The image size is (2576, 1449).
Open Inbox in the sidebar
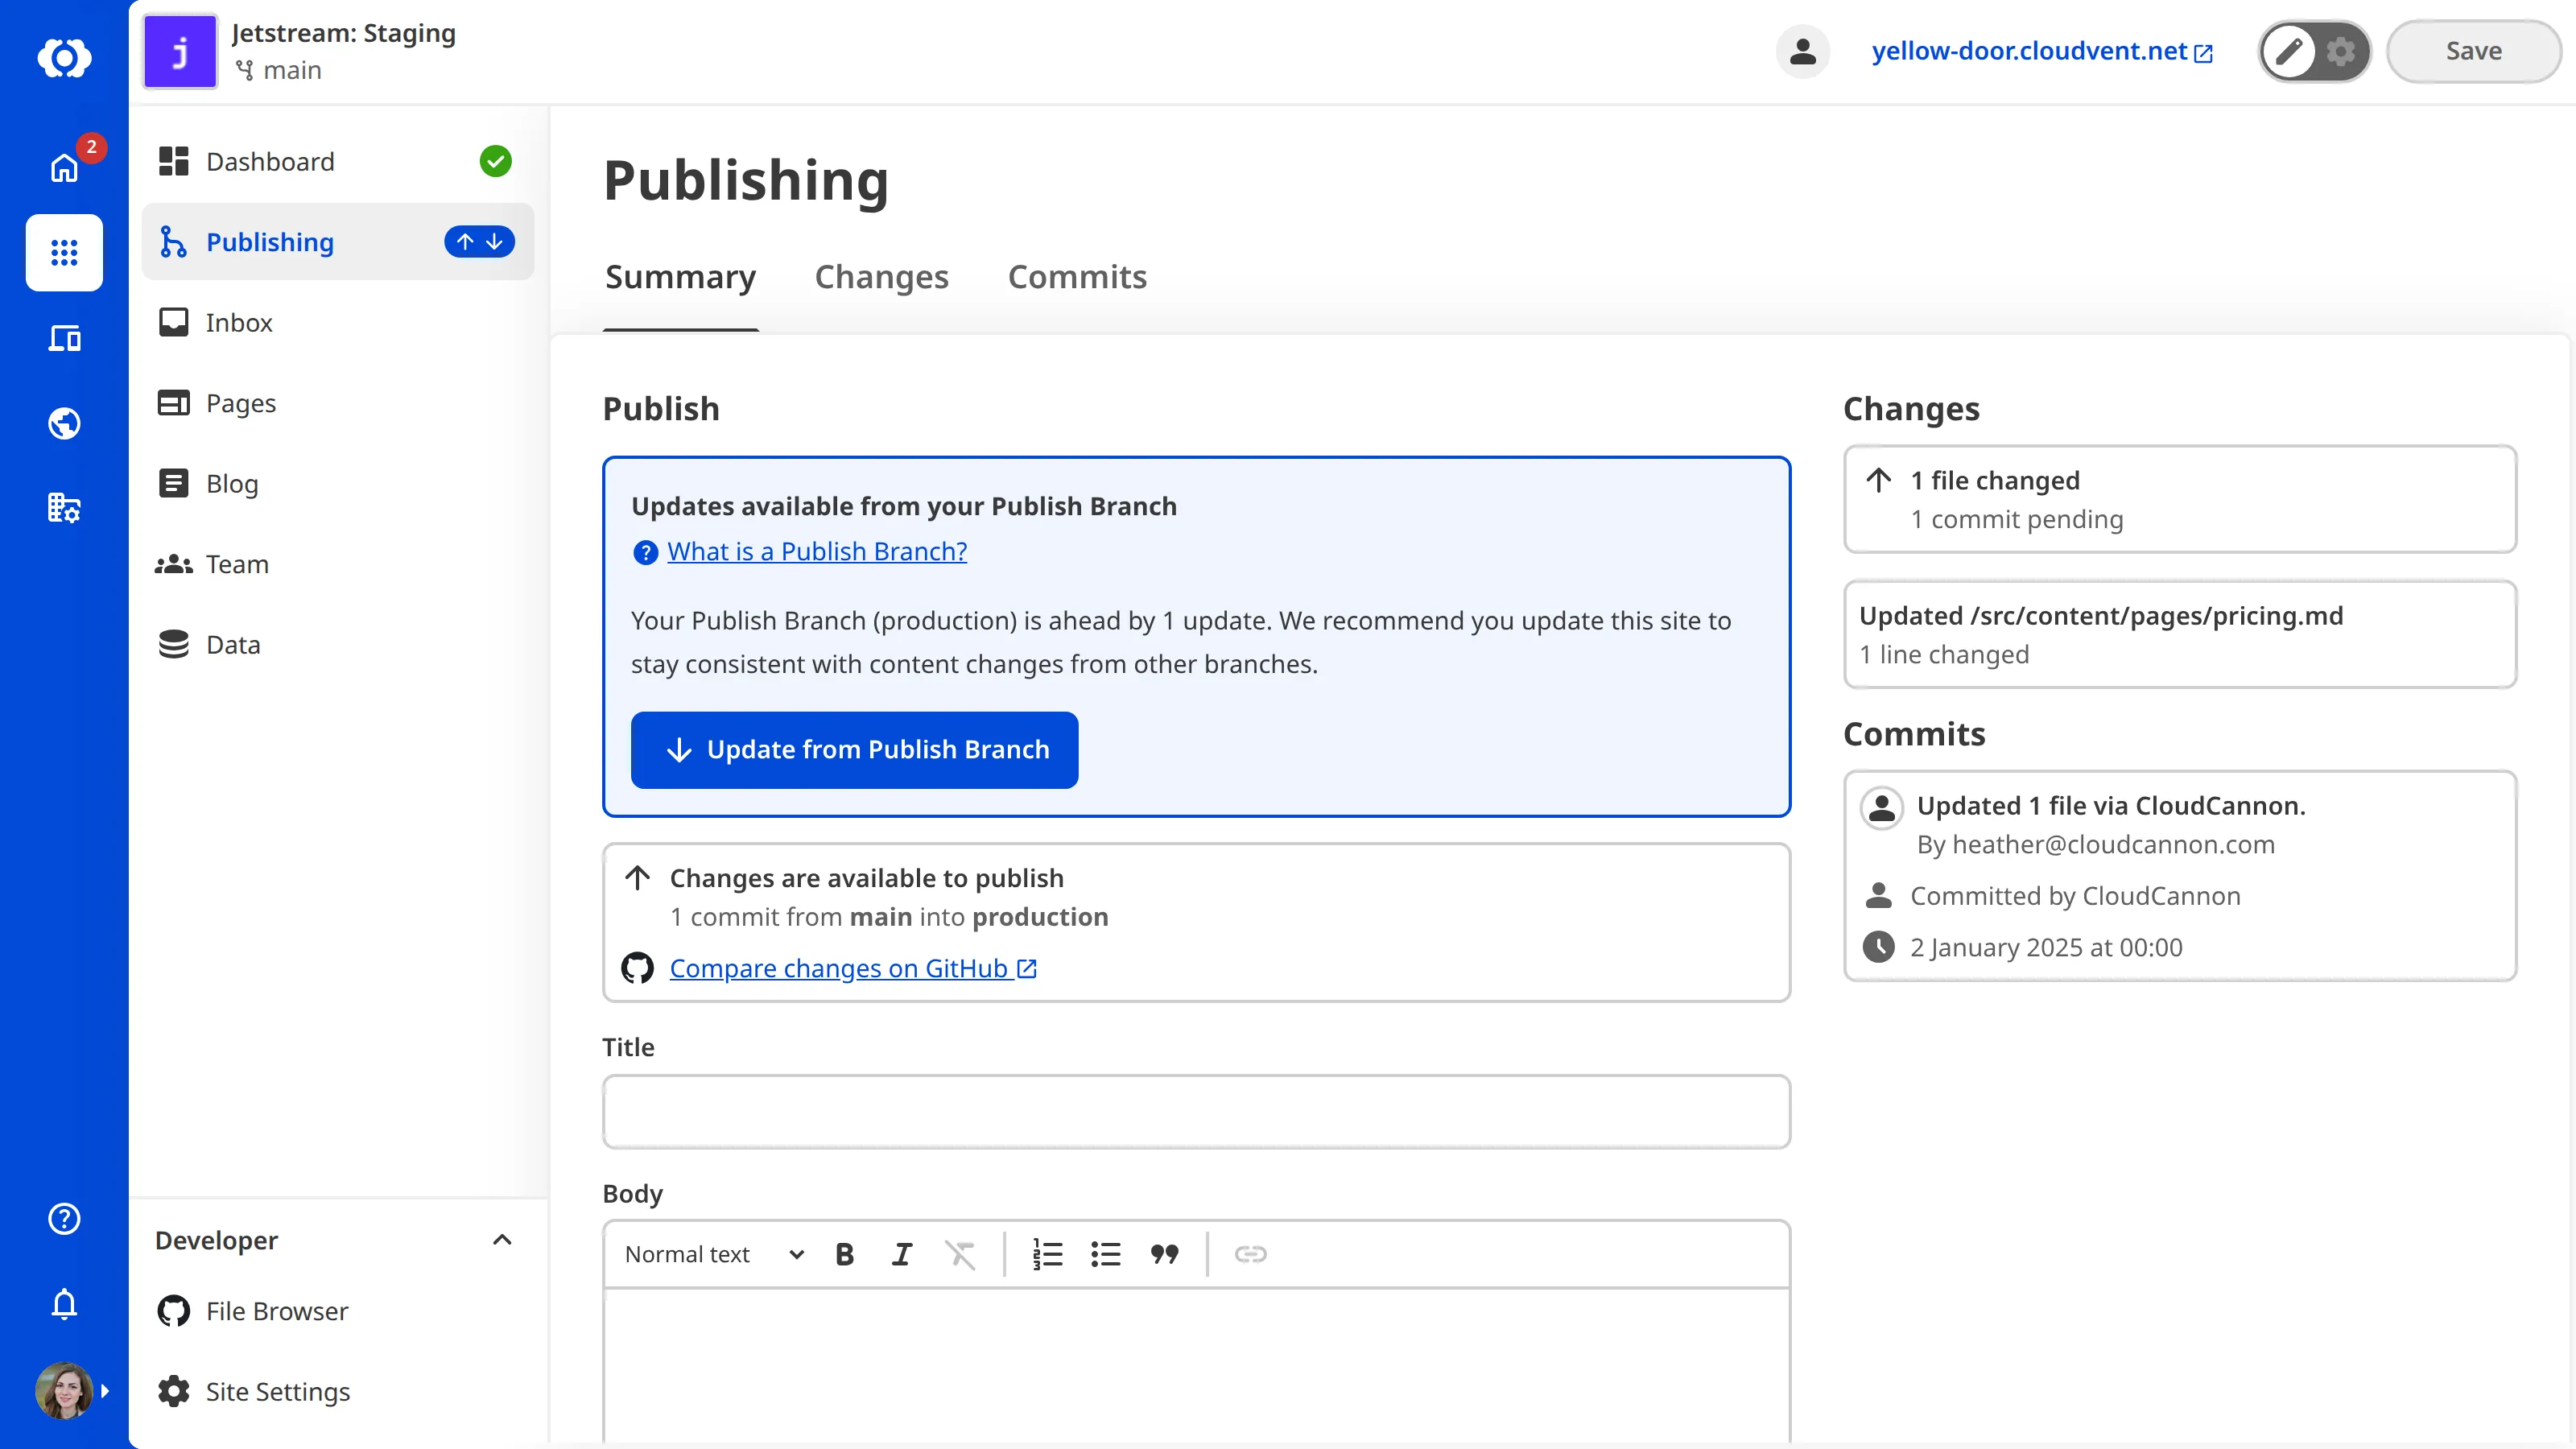click(x=338, y=322)
